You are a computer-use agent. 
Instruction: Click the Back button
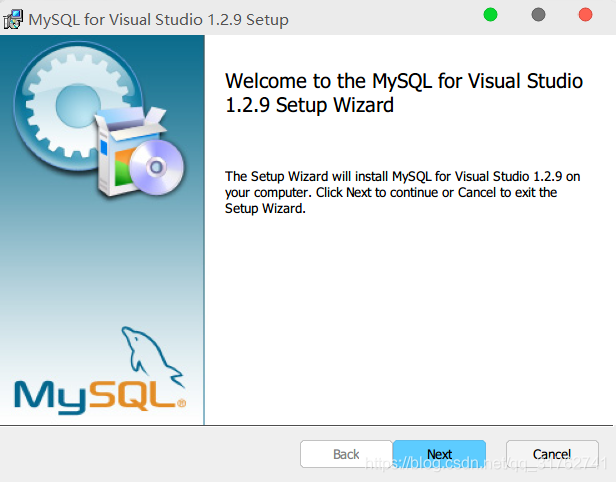click(346, 454)
